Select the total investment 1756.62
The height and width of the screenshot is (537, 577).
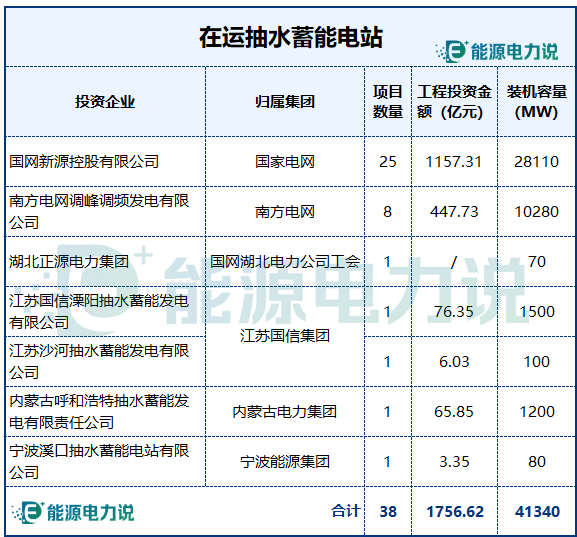tap(455, 512)
